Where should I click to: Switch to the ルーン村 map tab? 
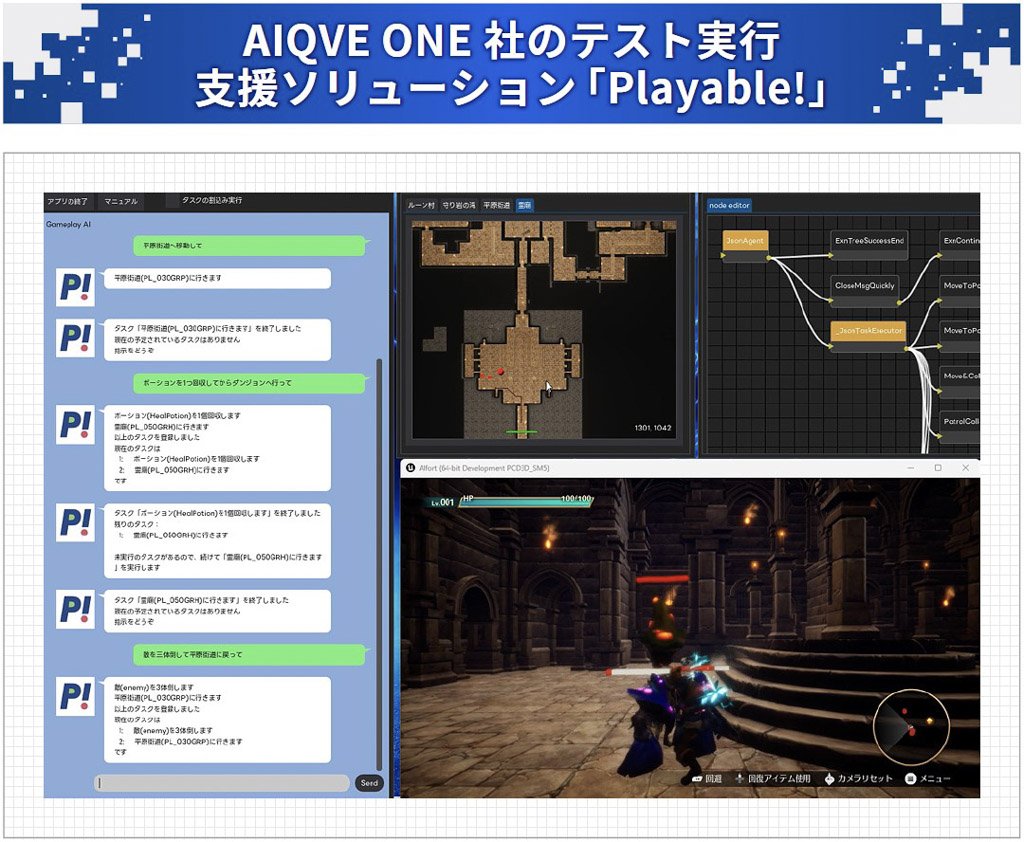tap(421, 205)
